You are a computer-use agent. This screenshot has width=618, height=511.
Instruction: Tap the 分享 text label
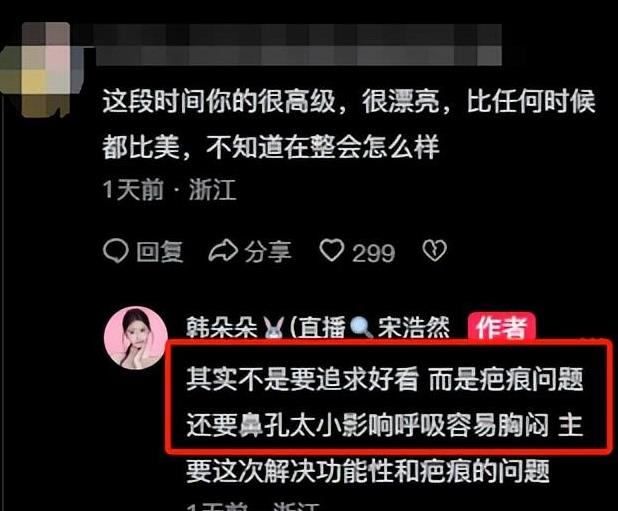click(x=268, y=252)
